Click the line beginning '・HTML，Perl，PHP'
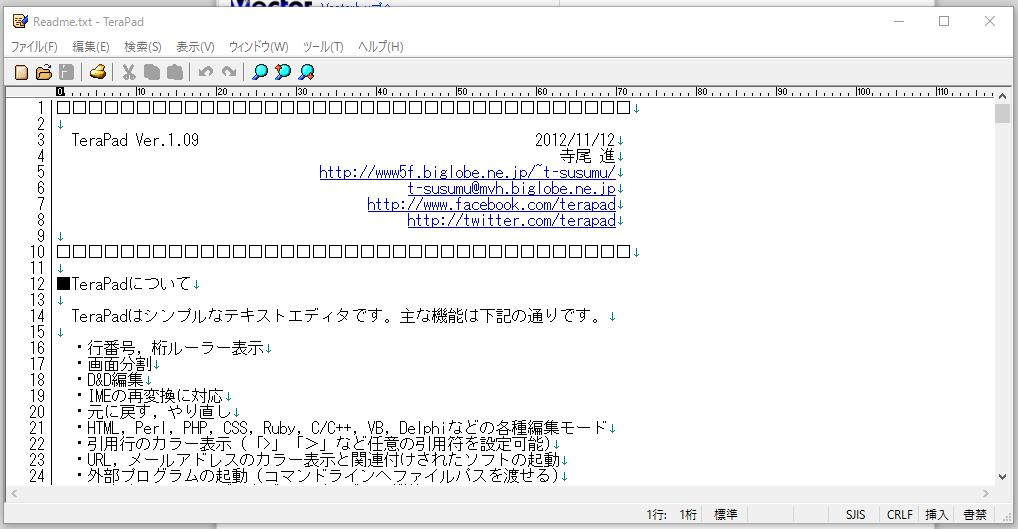 click(x=341, y=428)
